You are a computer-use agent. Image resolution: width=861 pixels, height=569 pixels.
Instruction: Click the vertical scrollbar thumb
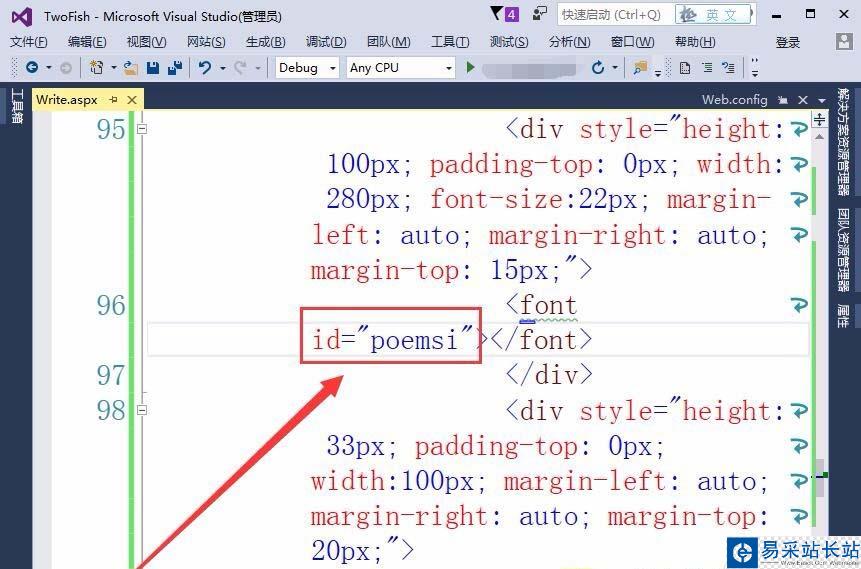click(x=819, y=478)
